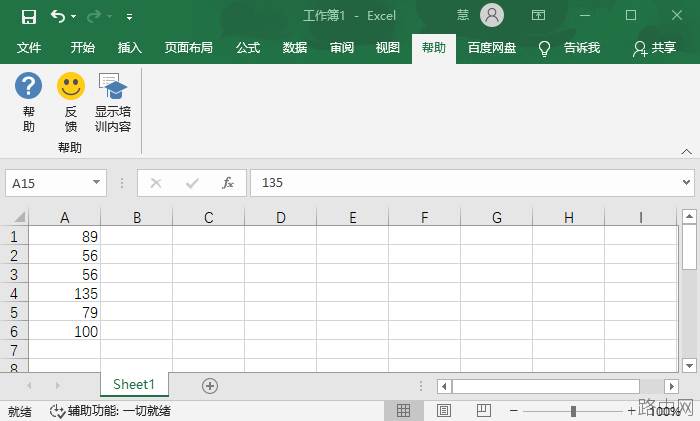Open the blue question mark Help button

[29, 86]
